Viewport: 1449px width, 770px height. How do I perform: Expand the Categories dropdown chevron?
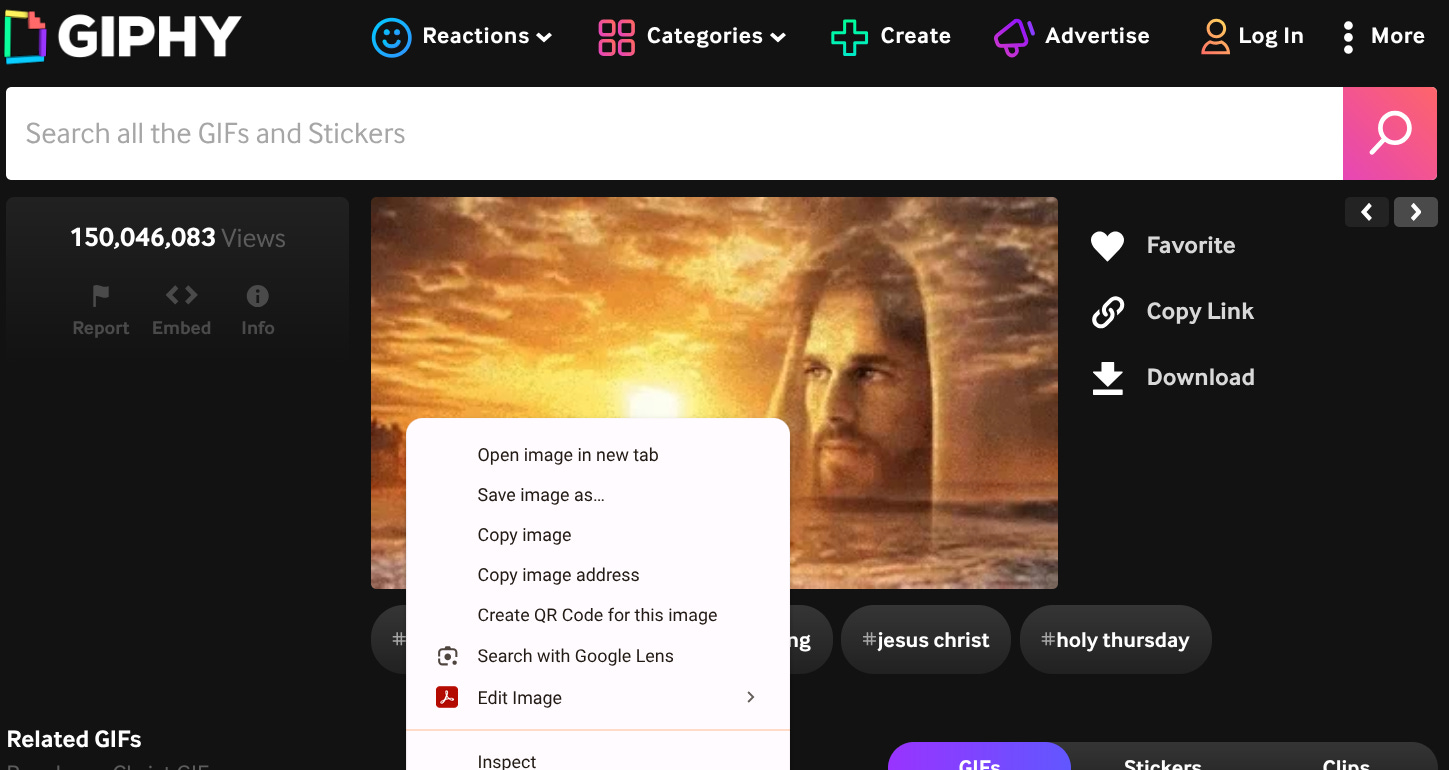(x=778, y=38)
